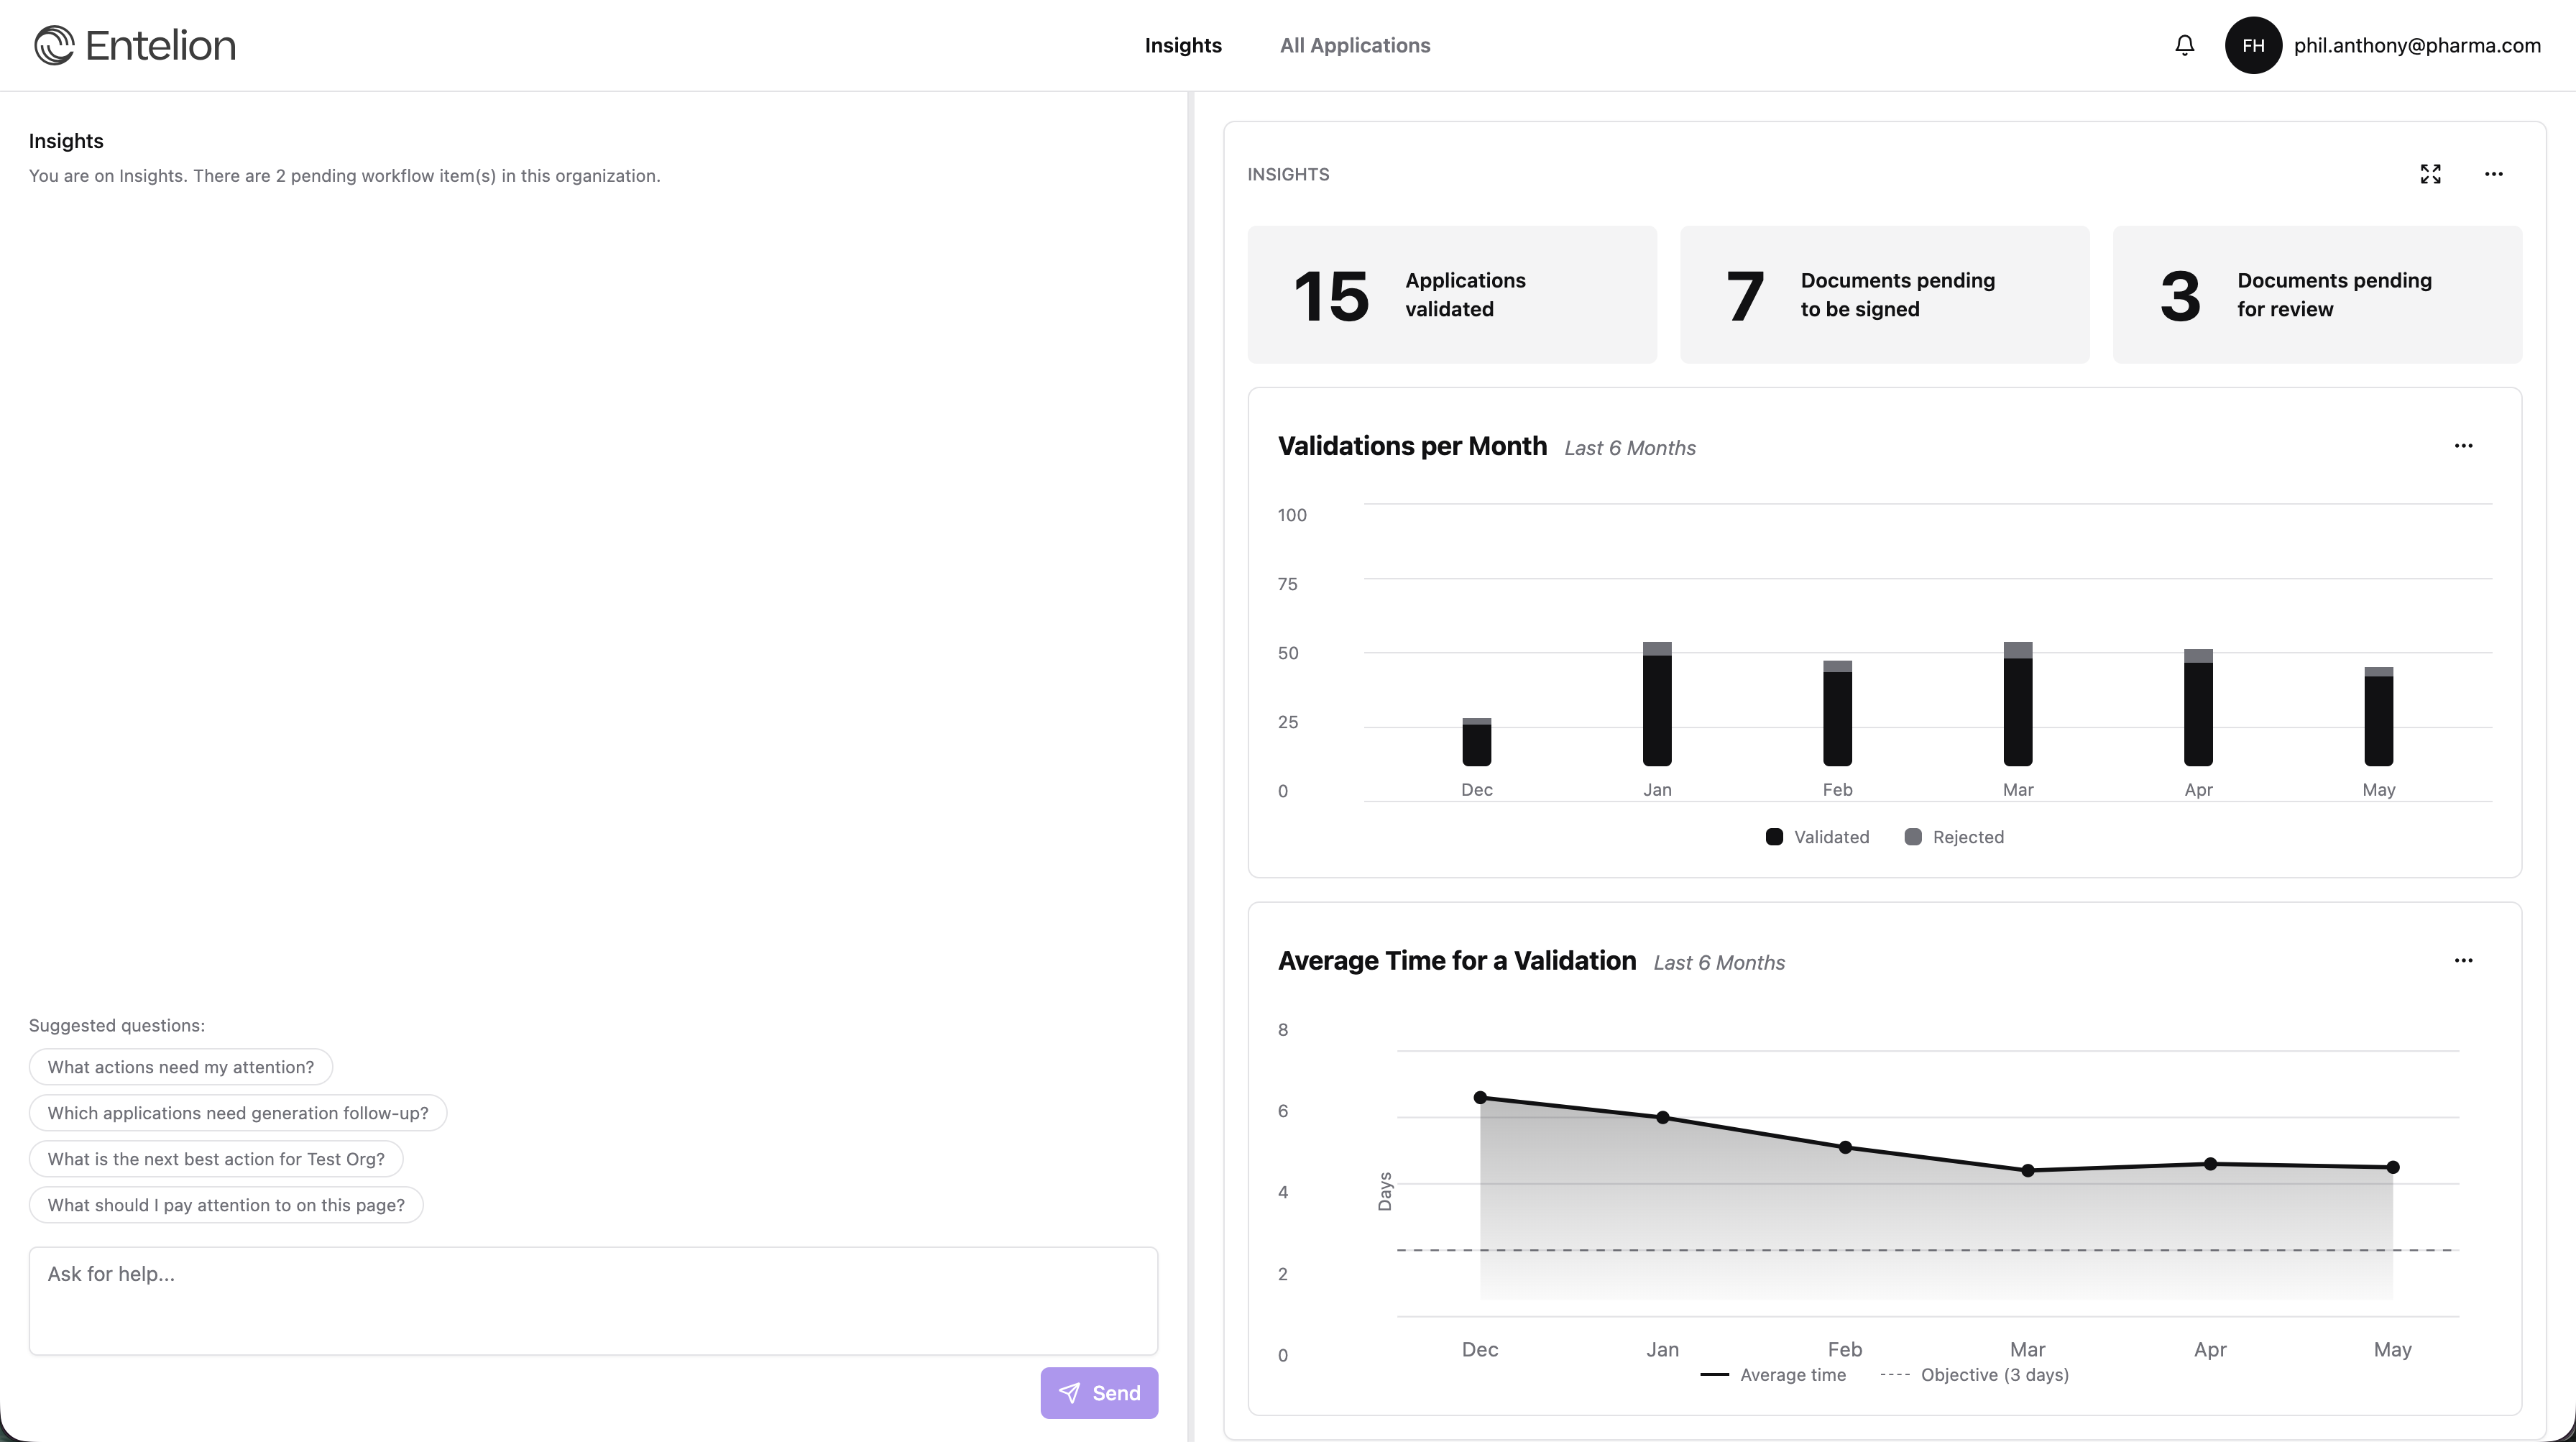Click the Validations per Month heading

pos(1412,446)
